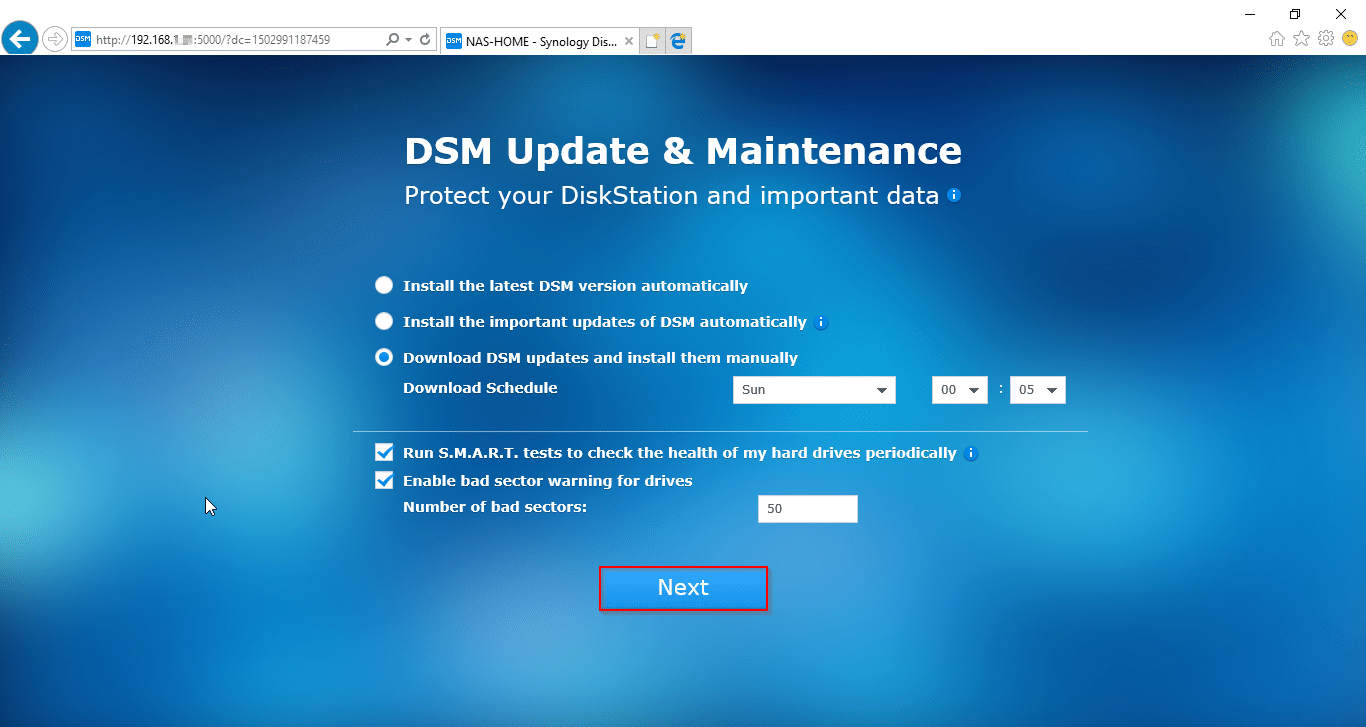The image size is (1366, 727).
Task: Click the DSM site icon in address bar
Action: [83, 40]
